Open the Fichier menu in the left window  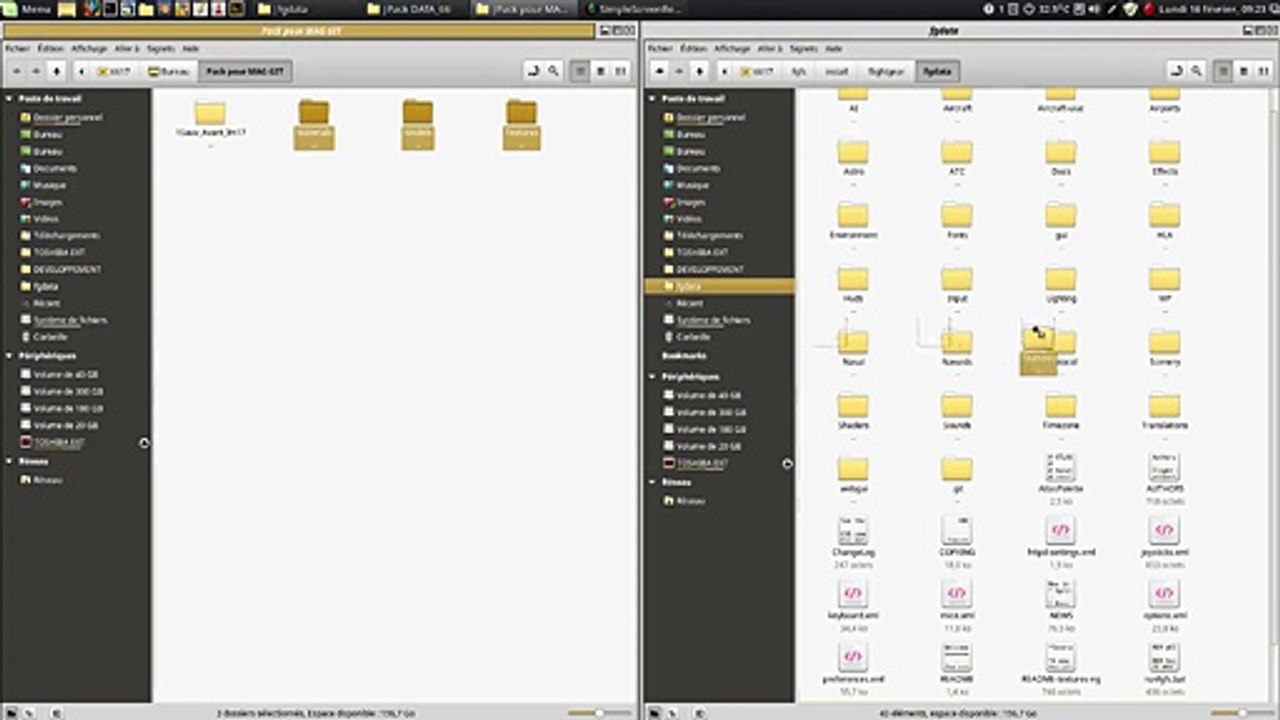click(x=17, y=48)
